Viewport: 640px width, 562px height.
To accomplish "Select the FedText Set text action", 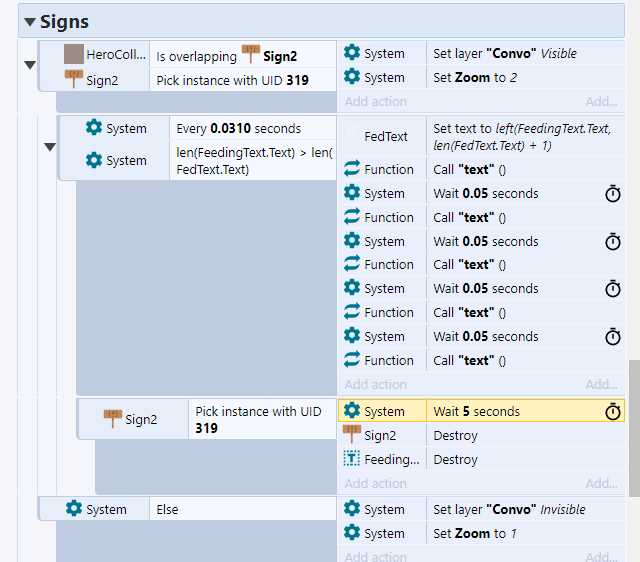I will pos(520,137).
